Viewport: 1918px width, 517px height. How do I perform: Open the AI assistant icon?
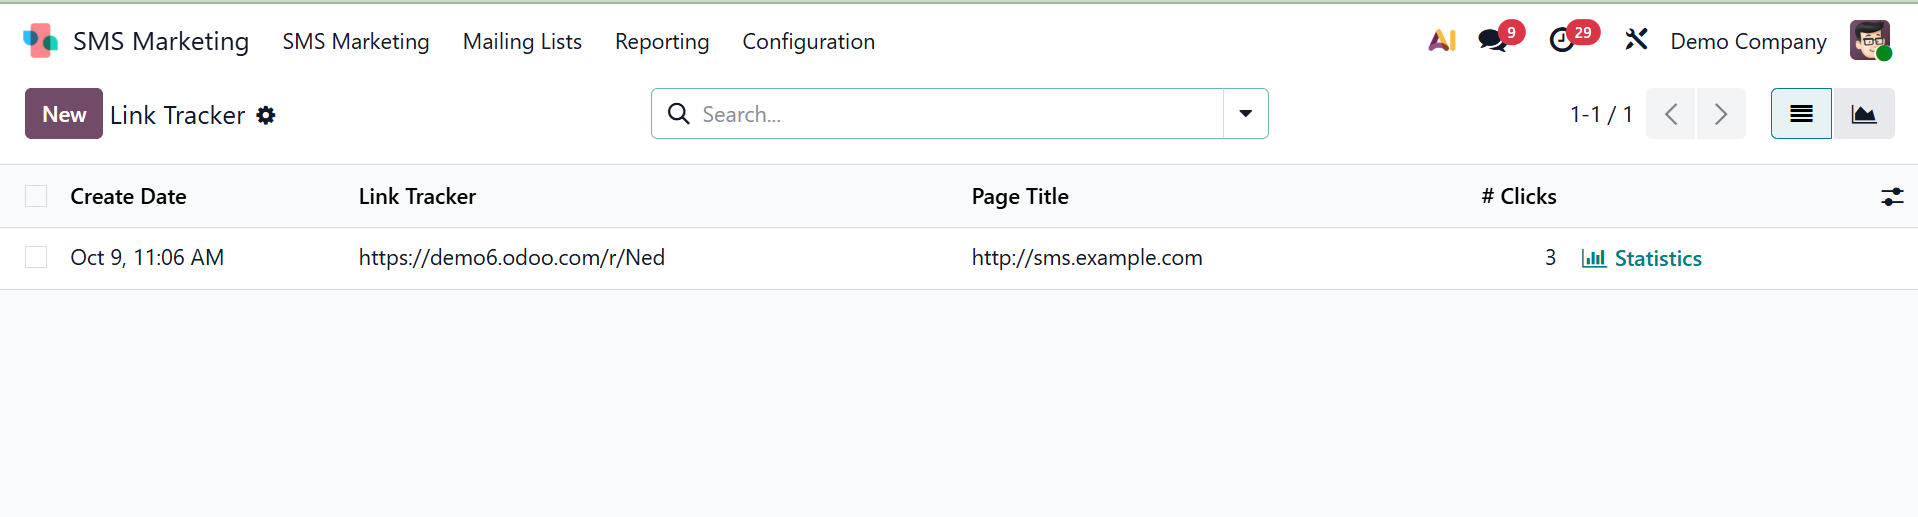pos(1441,41)
